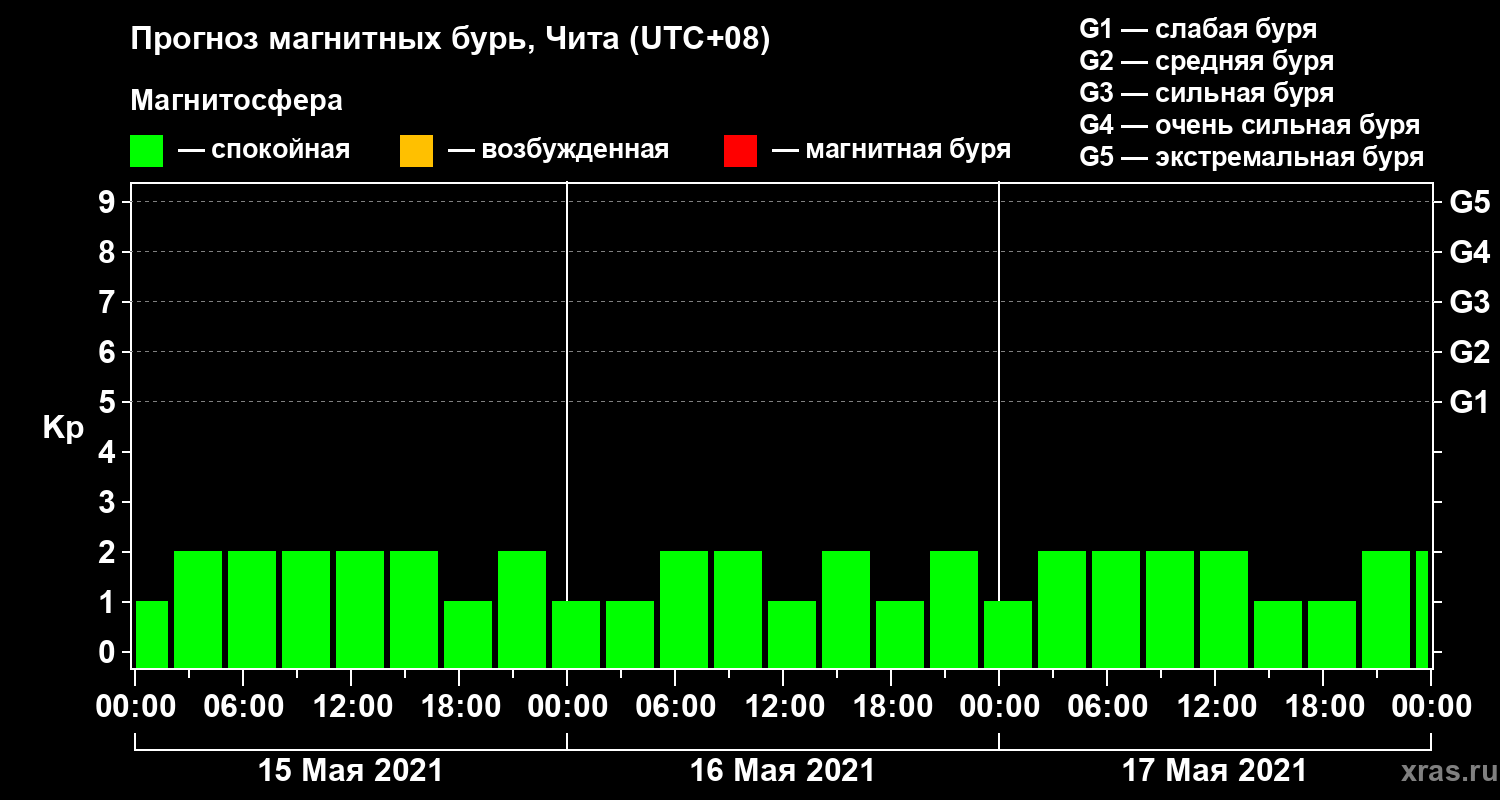Click the Kp 2 bar over 06:00, 17 May
1500x800 pixels.
(1116, 609)
